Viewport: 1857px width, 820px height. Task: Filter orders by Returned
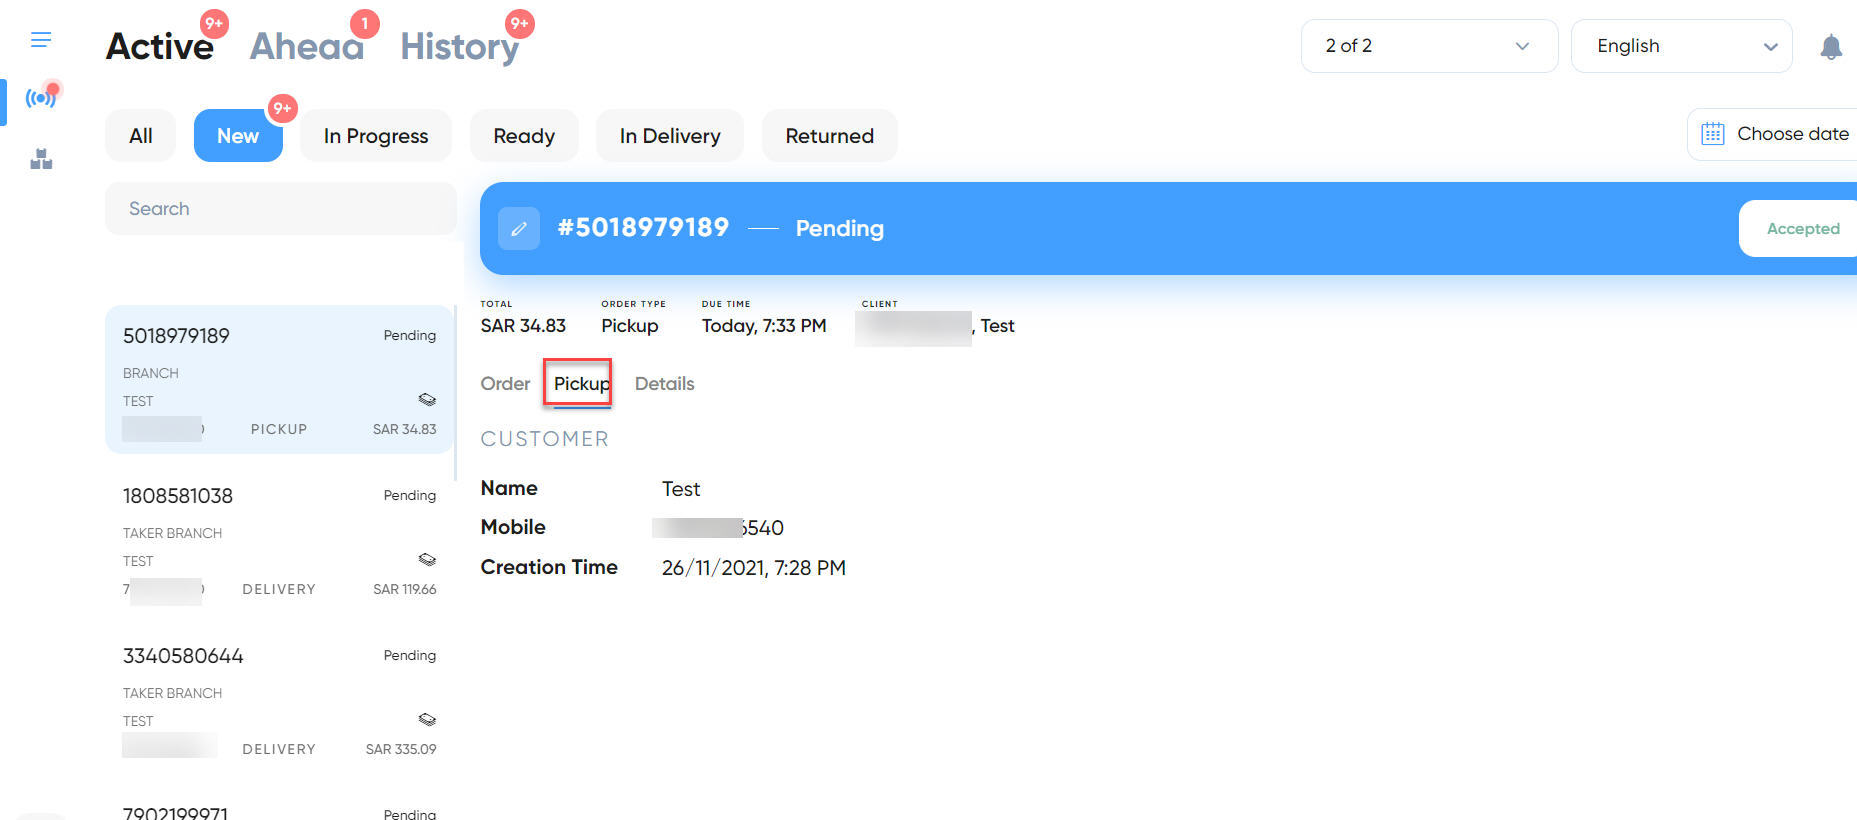(x=830, y=136)
